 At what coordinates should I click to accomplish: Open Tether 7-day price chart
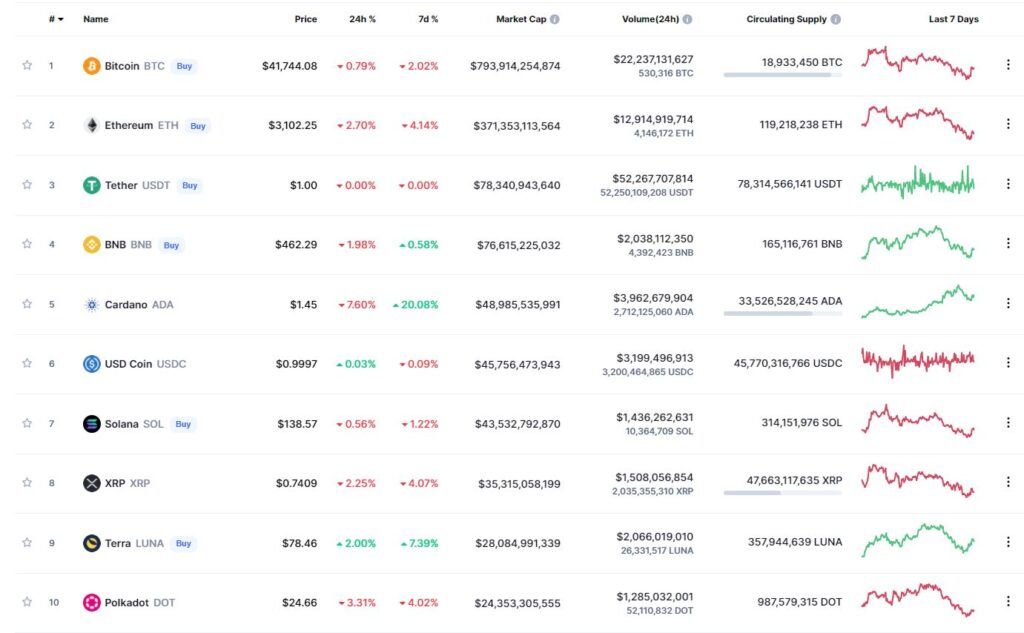click(x=918, y=182)
